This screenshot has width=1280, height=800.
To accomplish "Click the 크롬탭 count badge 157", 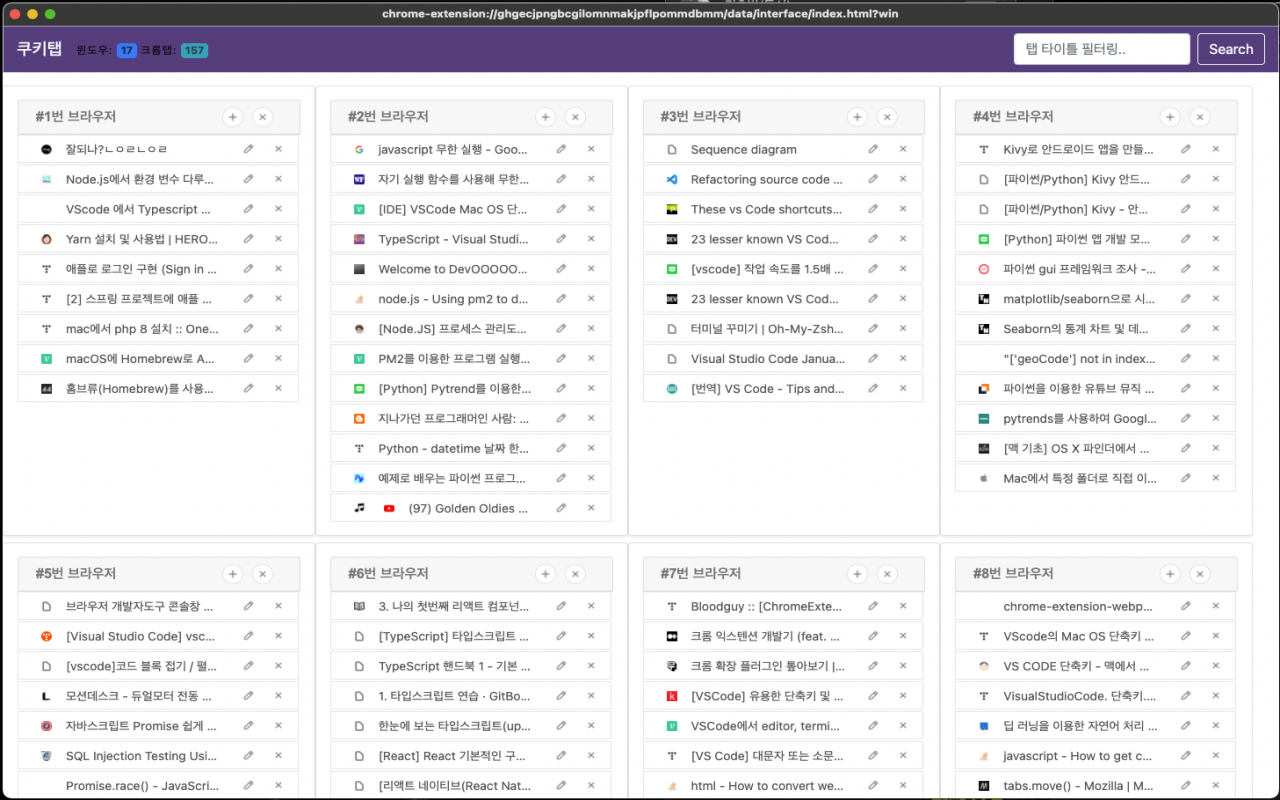I will tap(194, 50).
